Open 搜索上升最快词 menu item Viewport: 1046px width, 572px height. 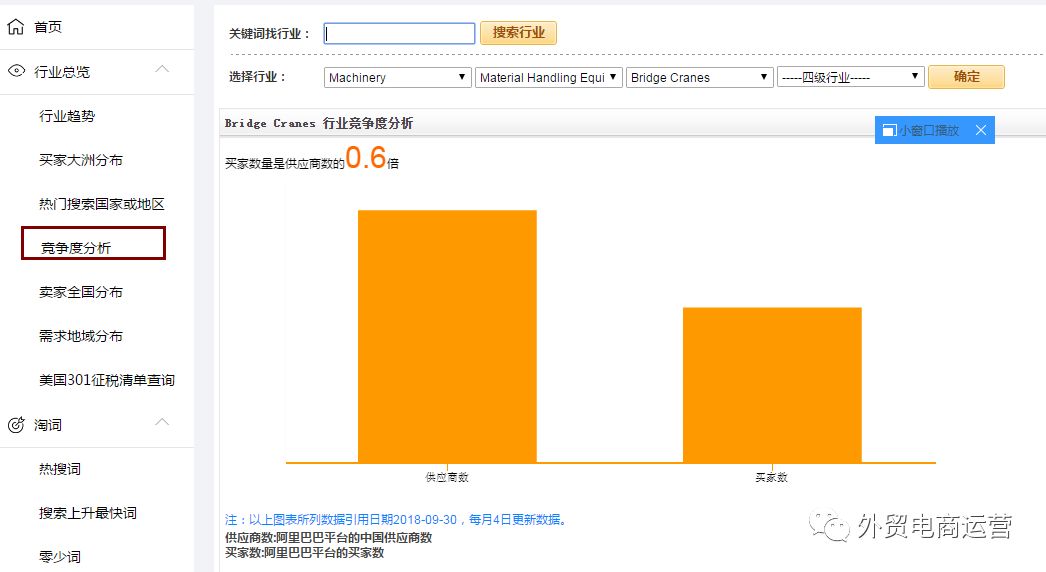(x=88, y=513)
